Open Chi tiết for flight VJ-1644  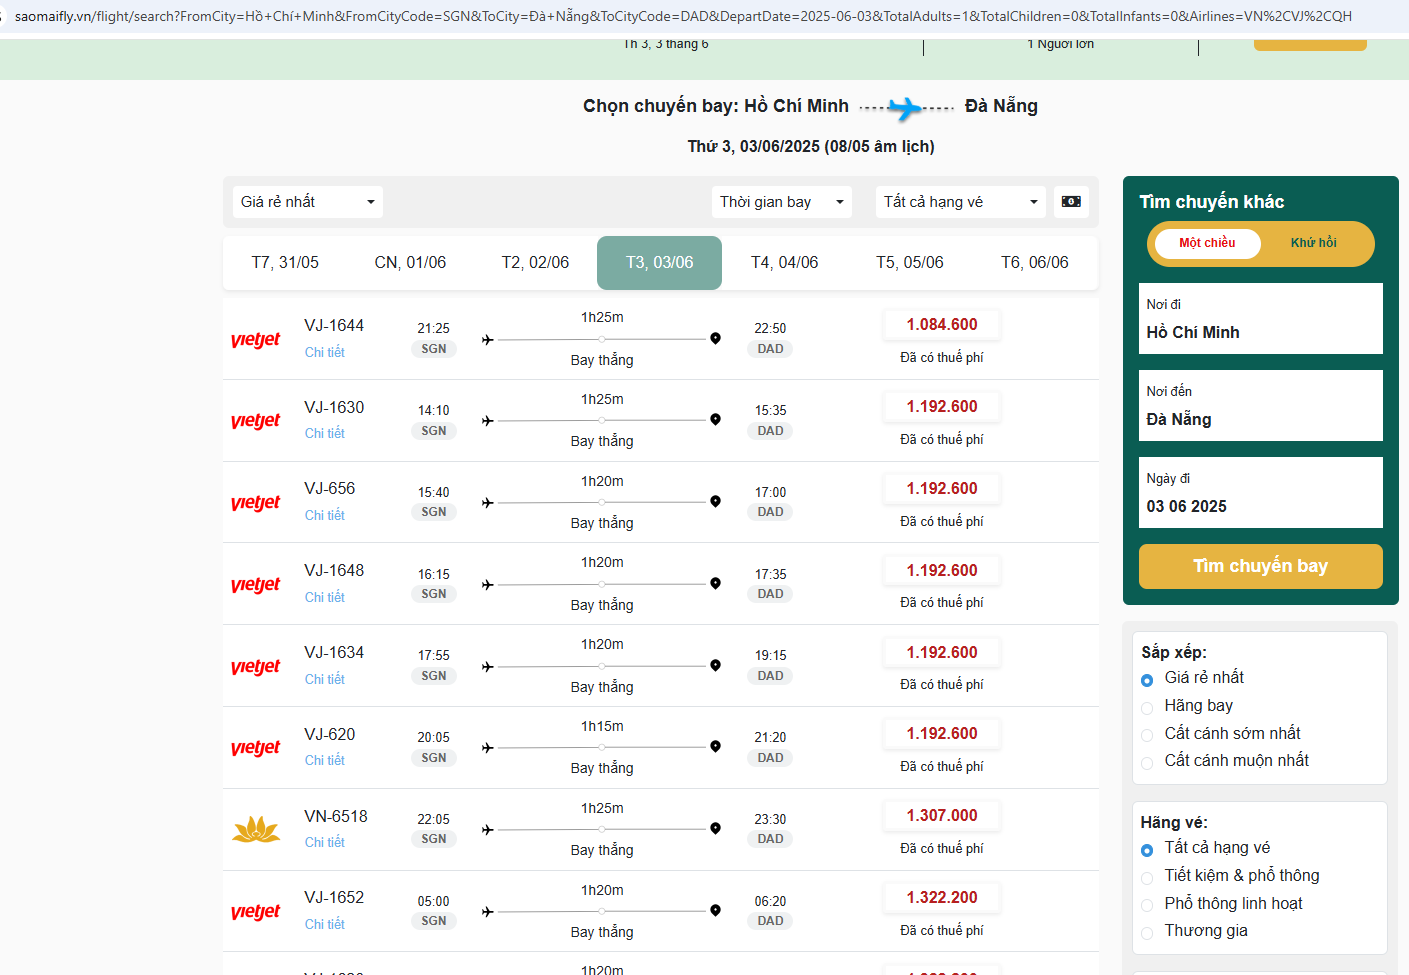click(325, 352)
